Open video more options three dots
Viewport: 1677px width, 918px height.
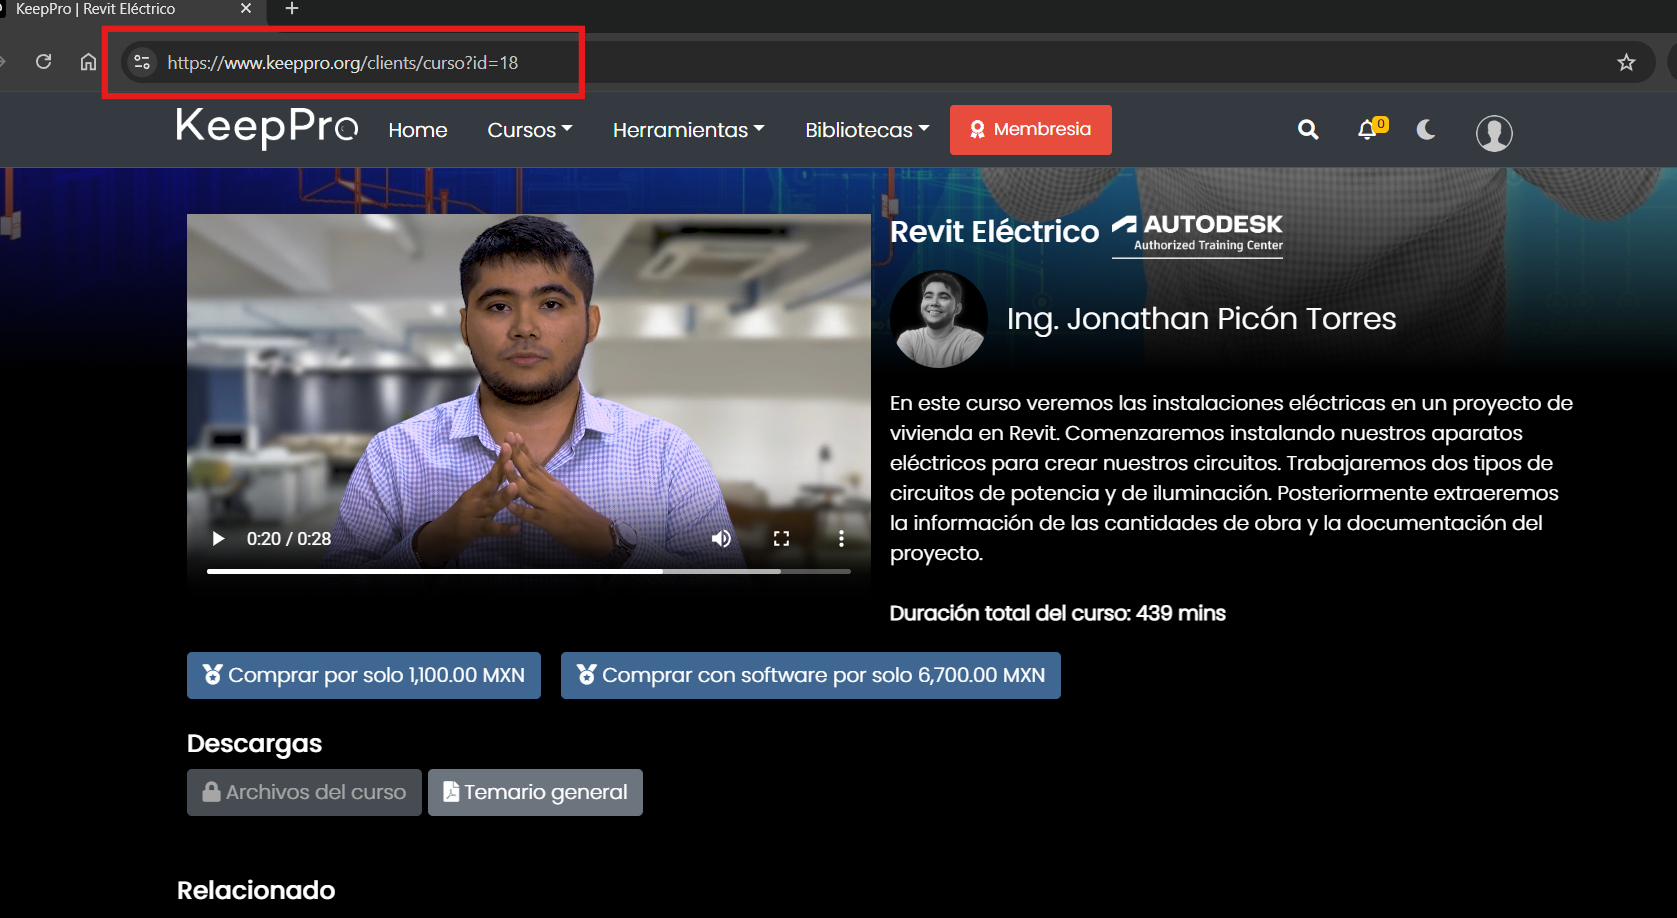tap(841, 539)
